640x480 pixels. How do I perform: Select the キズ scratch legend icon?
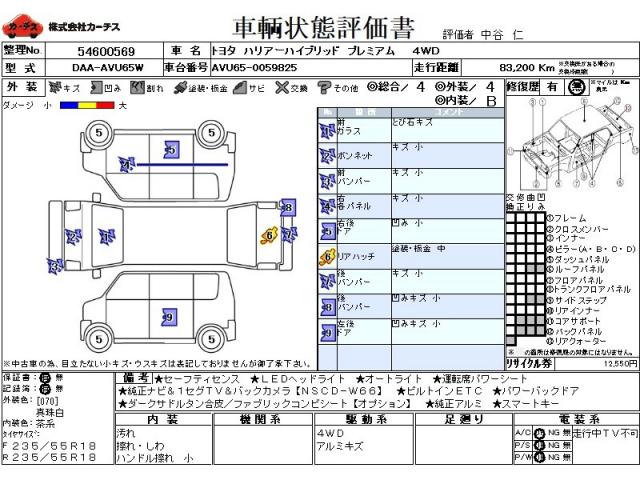tap(55, 87)
